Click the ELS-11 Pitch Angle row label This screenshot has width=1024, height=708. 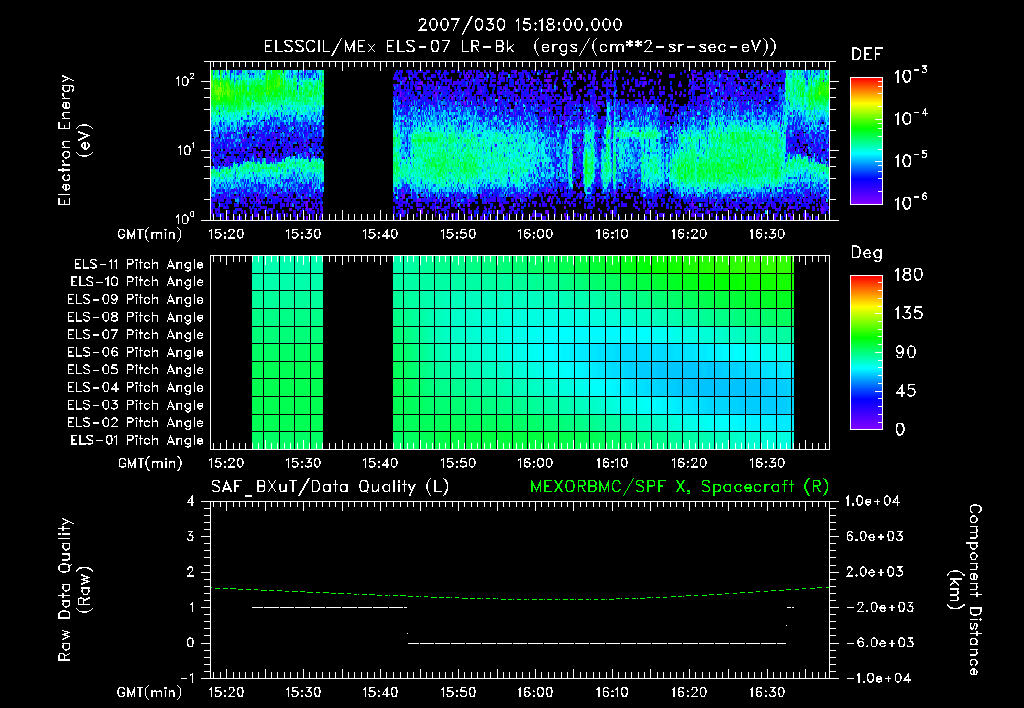[x=138, y=265]
